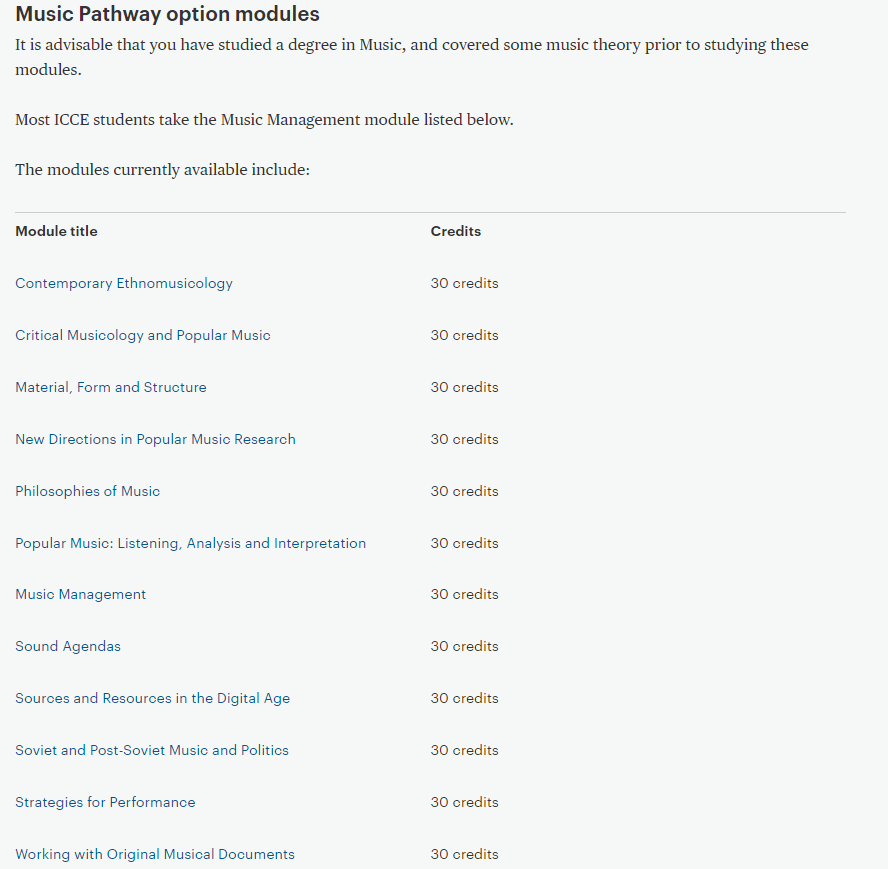This screenshot has width=888, height=869.
Task: Open Sources and Resources in the Digital Age
Action: [x=152, y=698]
